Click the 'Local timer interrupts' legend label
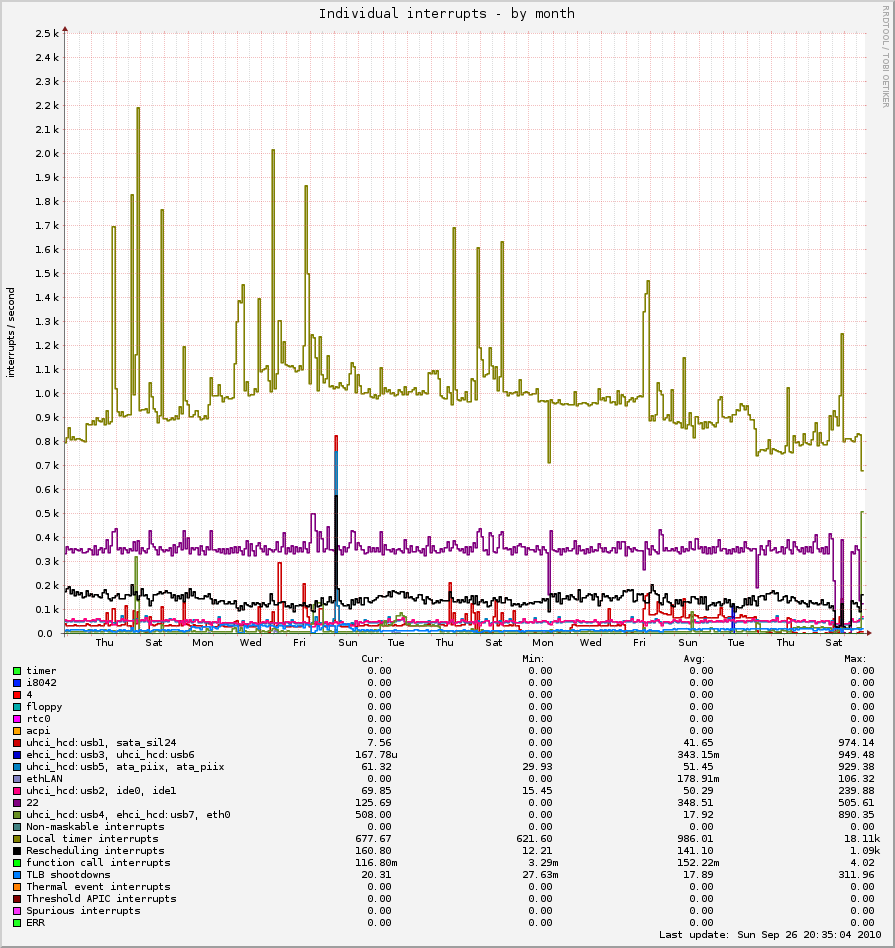Viewport: 895px width, 948px height. (x=92, y=839)
